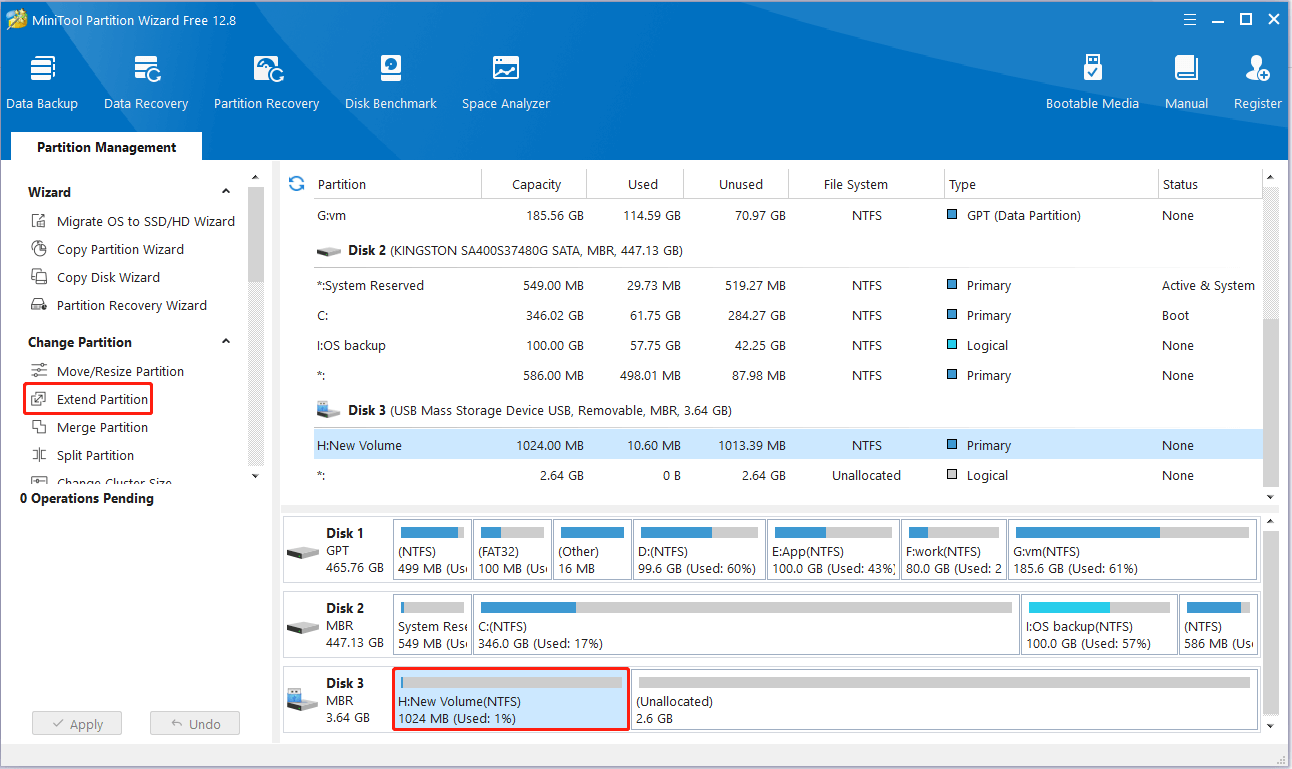This screenshot has width=1292, height=769.
Task: Select Disk 1 drive icon in disk map
Action: click(x=302, y=552)
